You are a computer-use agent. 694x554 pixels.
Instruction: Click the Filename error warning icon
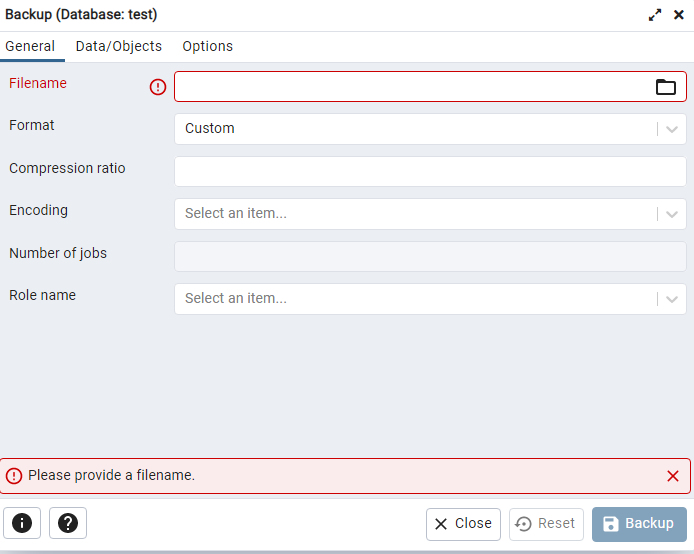[x=158, y=87]
